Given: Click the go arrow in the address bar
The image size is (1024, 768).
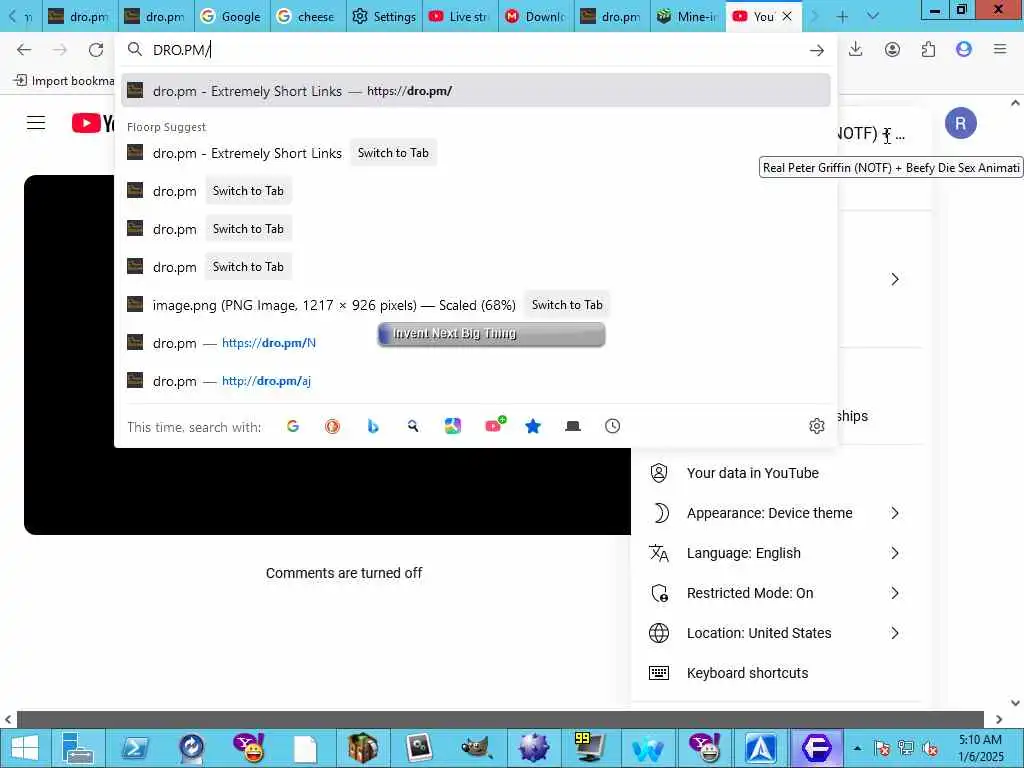Looking at the screenshot, I should tap(816, 50).
